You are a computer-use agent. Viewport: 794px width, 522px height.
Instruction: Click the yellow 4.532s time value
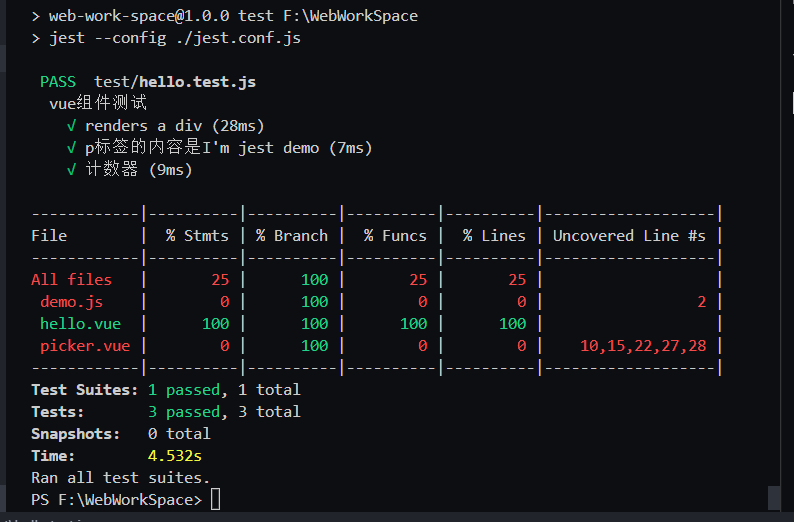pos(175,456)
